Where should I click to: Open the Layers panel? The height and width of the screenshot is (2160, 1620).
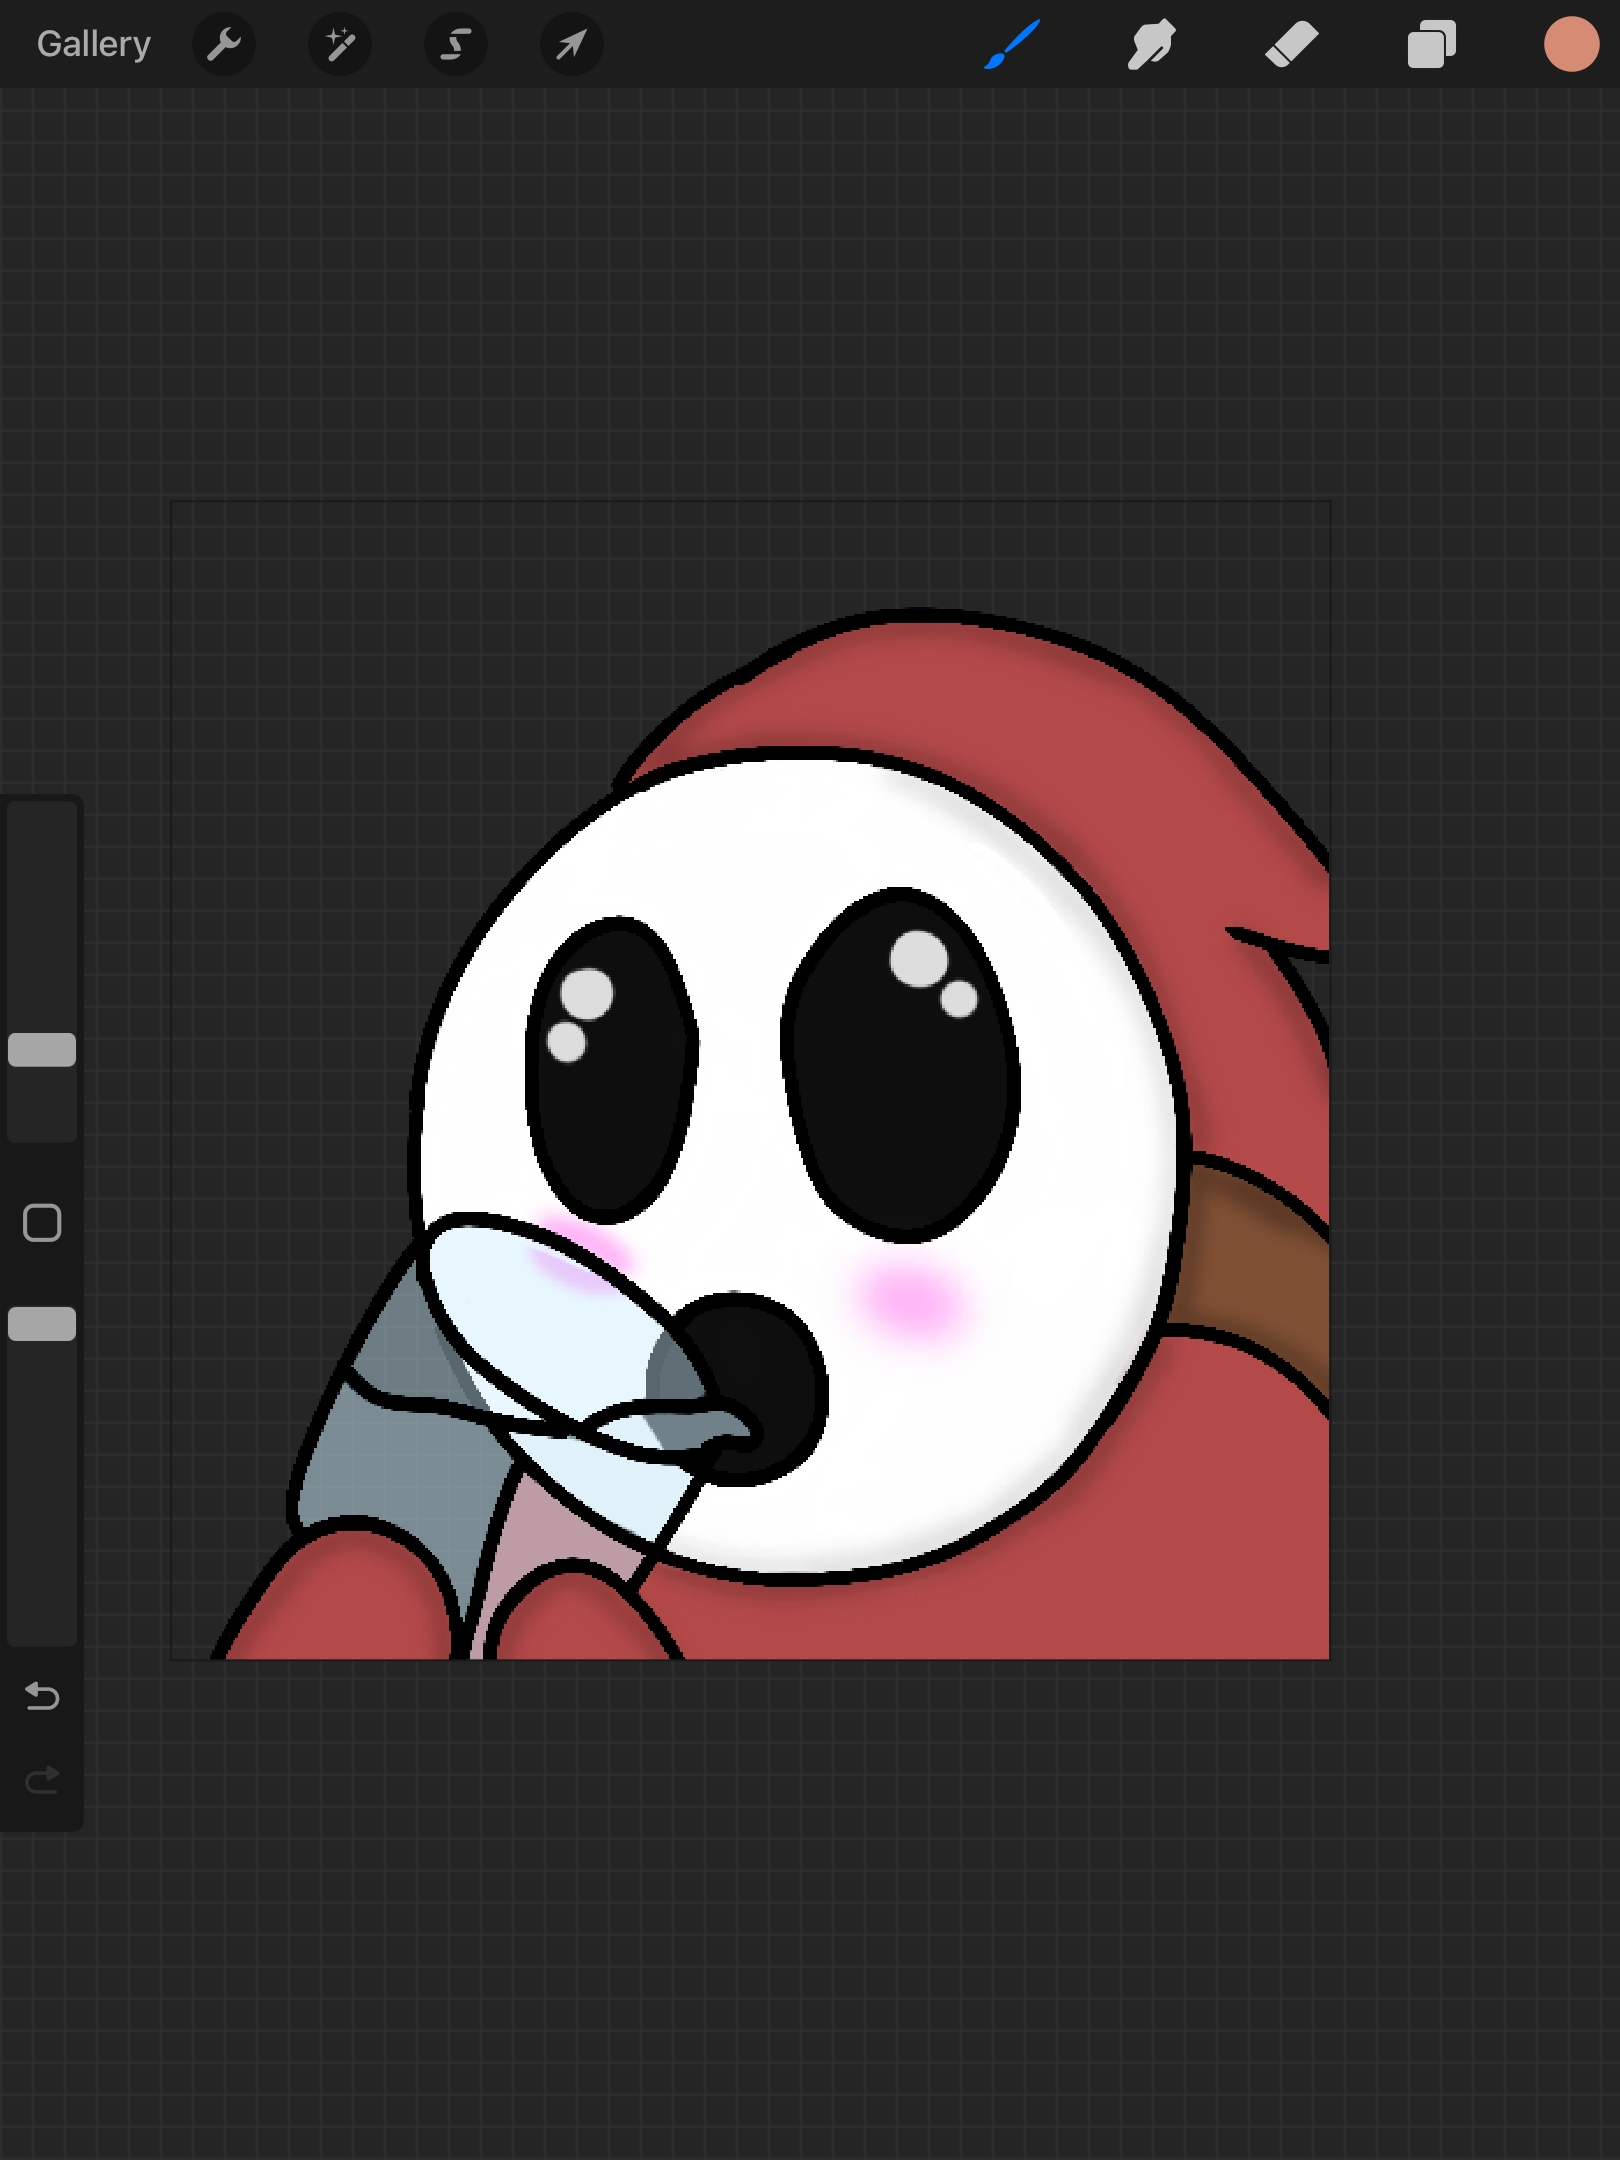(1432, 45)
